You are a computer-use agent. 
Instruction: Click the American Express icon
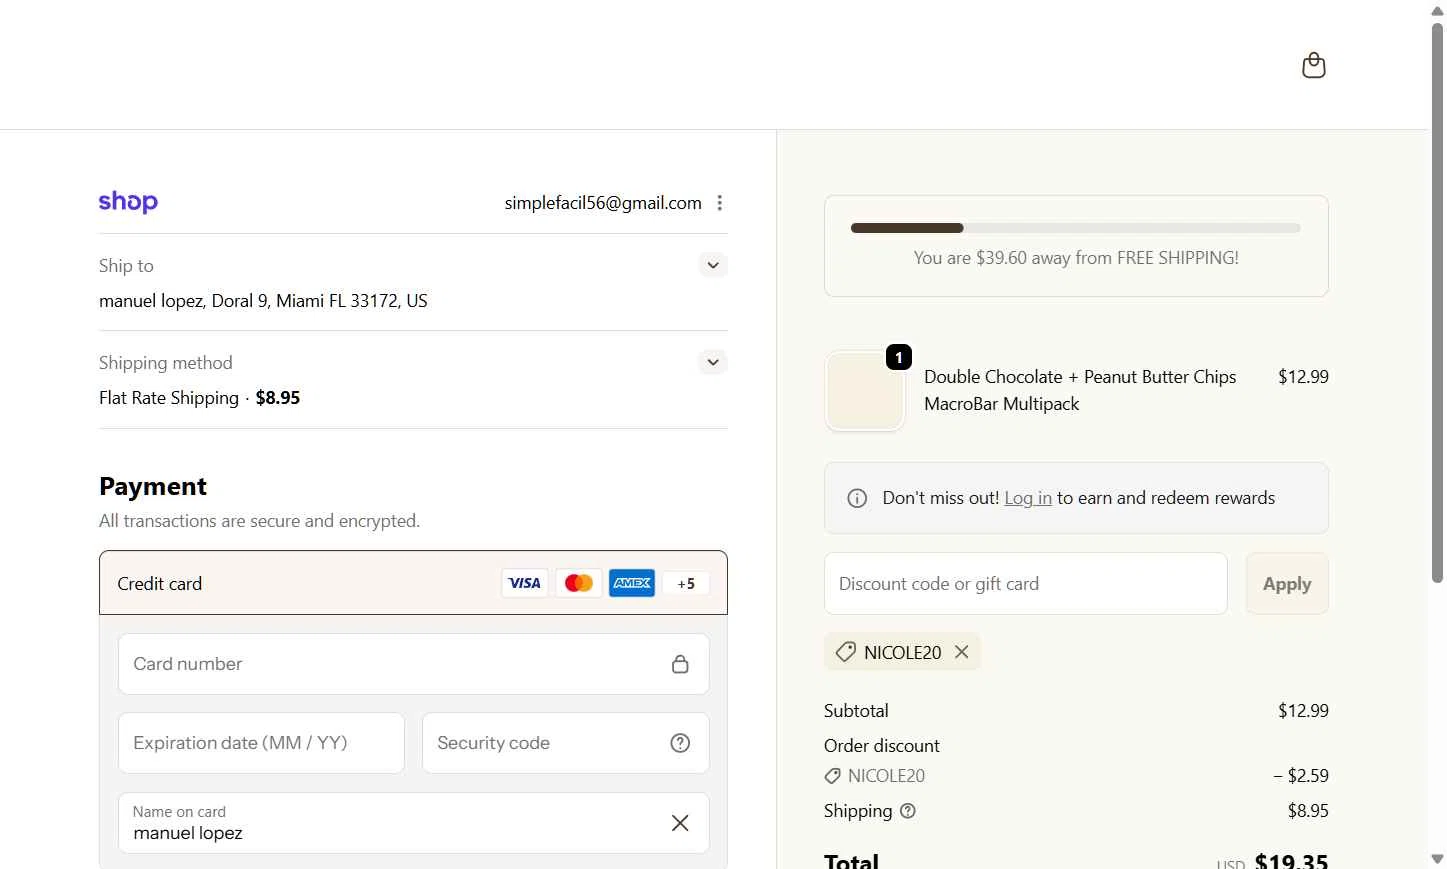(632, 583)
